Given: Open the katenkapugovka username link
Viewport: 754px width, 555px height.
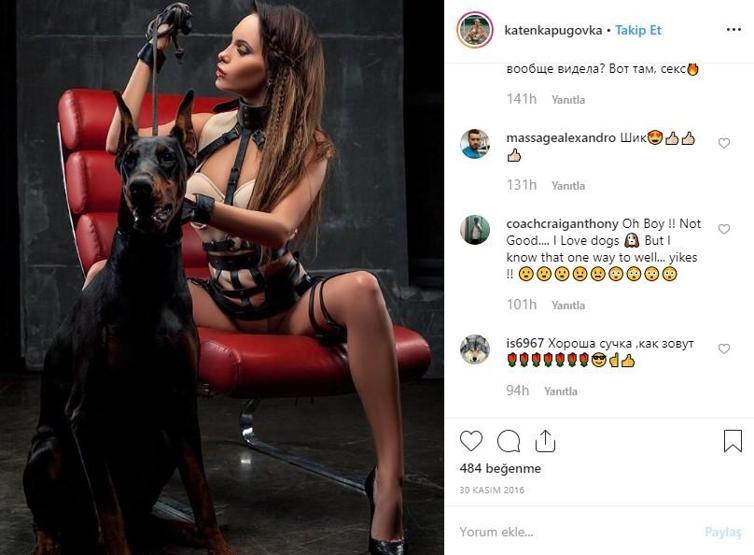Looking at the screenshot, I should (553, 30).
